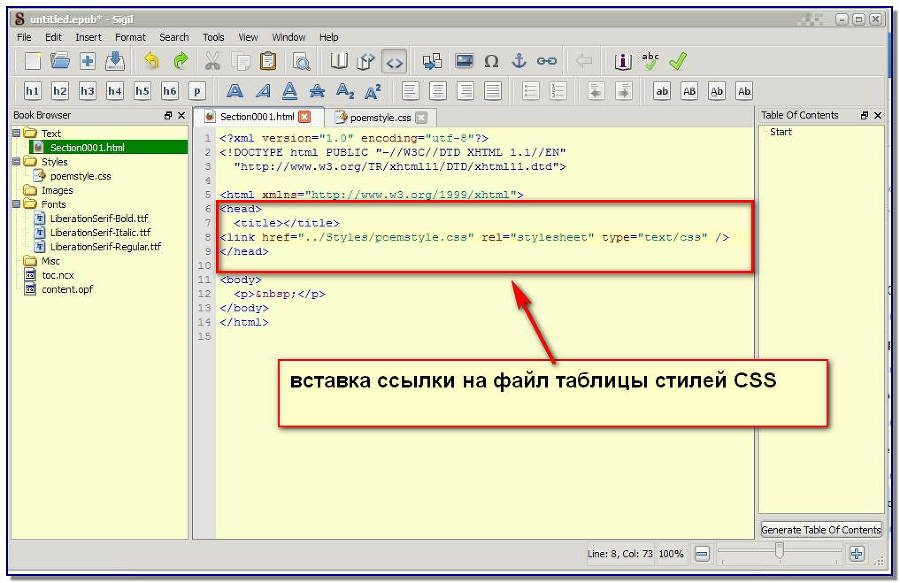
Task: Copy selection using the copy icon
Action: [x=240, y=61]
